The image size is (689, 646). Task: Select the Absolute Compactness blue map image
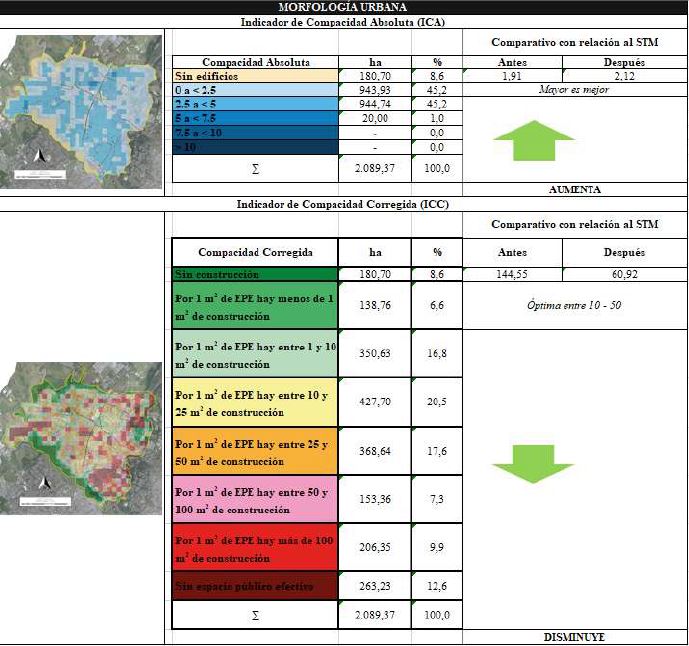click(83, 112)
